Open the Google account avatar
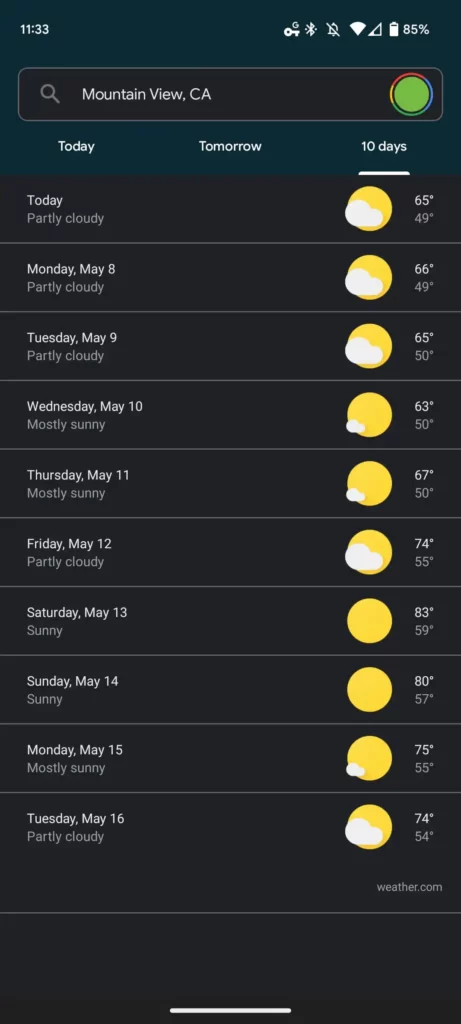 411,95
